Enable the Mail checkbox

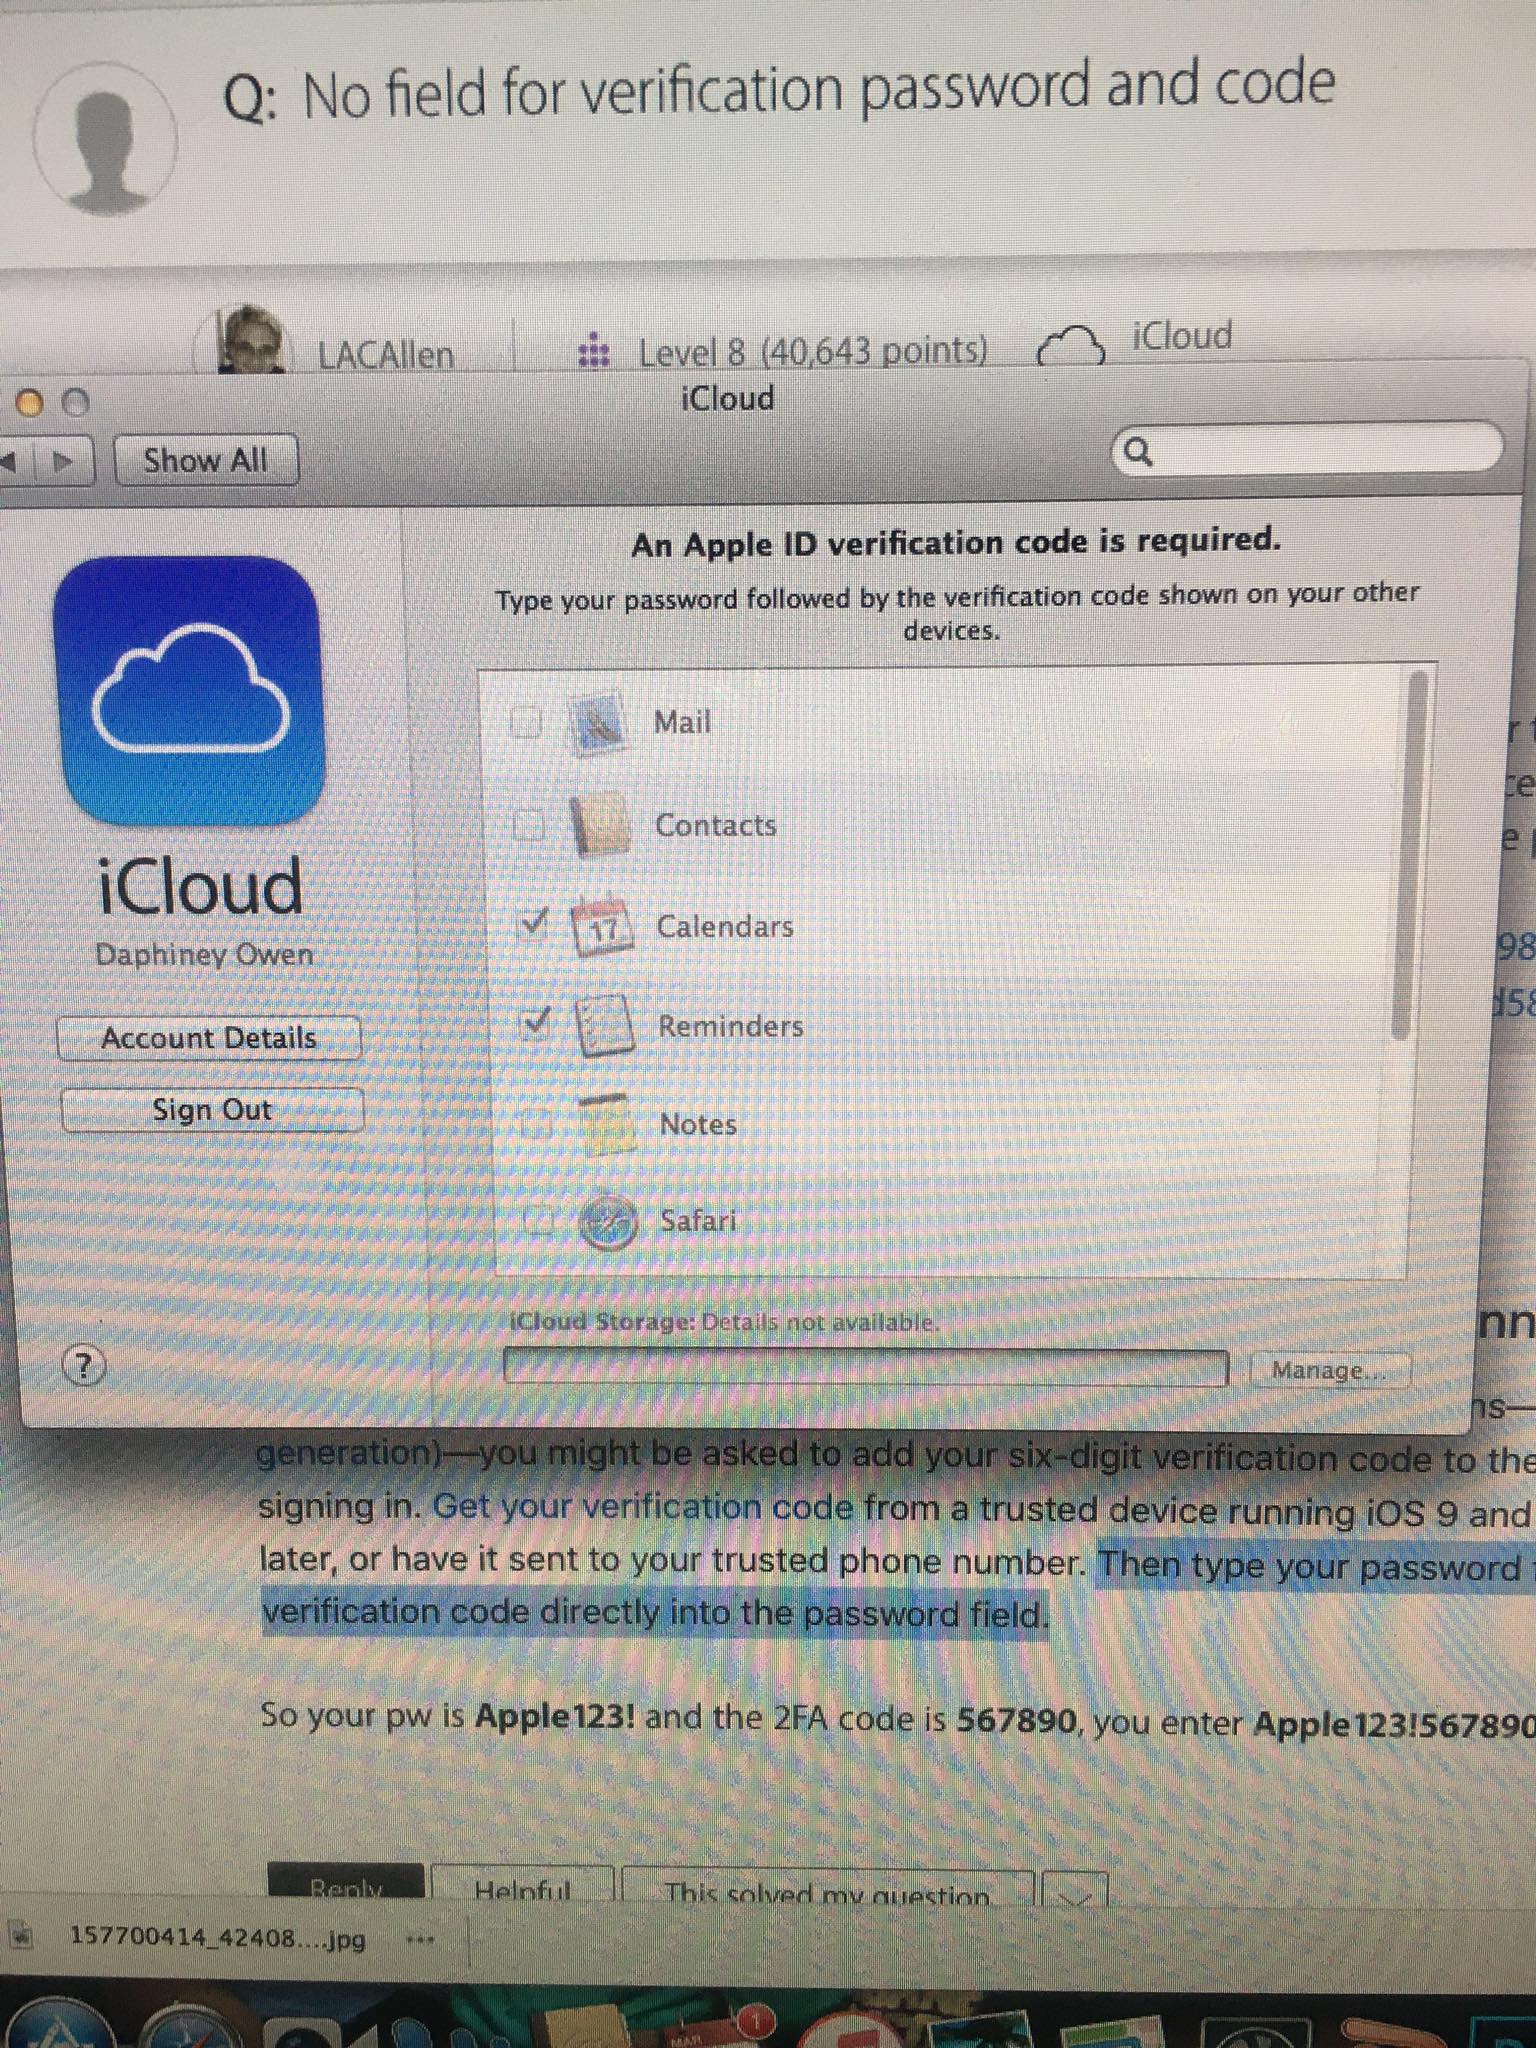(526, 721)
